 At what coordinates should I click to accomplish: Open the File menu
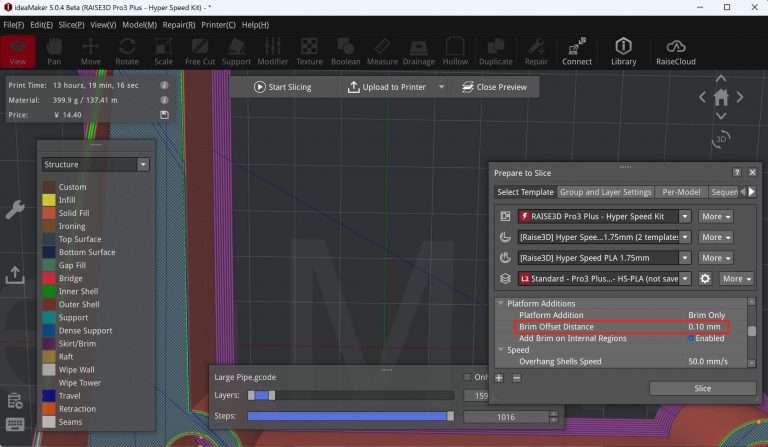tap(13, 24)
